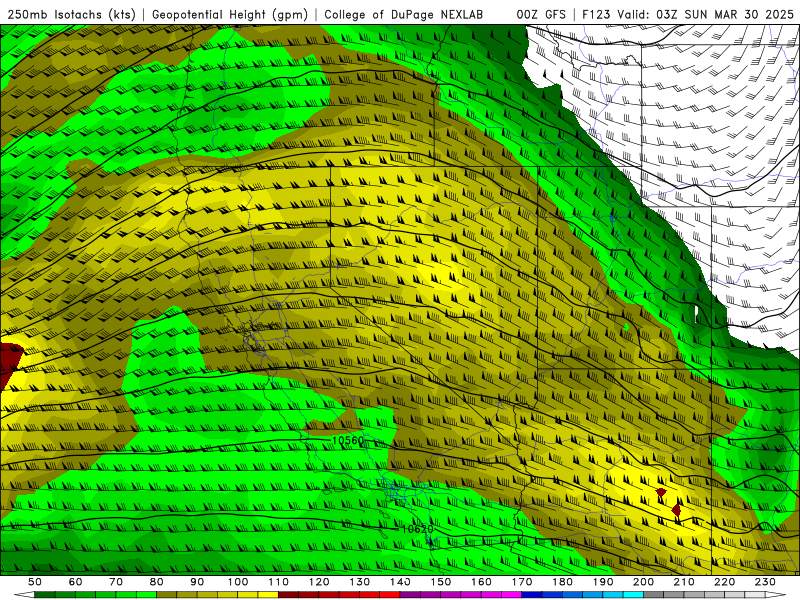Click the 220 knot label on color scale
This screenshot has width=800, height=600.
725,582
